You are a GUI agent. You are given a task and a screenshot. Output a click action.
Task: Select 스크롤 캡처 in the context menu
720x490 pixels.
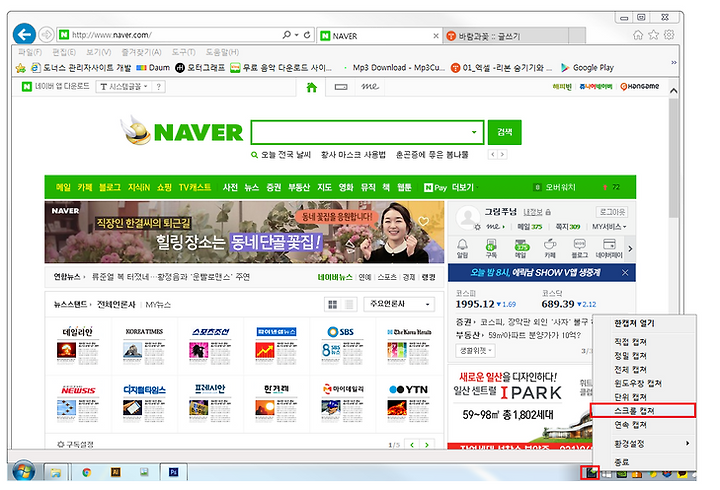tap(643, 411)
